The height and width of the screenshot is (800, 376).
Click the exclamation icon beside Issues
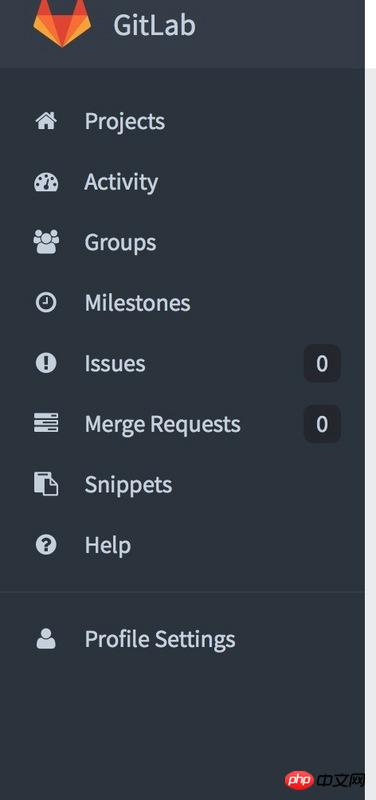click(x=46, y=363)
